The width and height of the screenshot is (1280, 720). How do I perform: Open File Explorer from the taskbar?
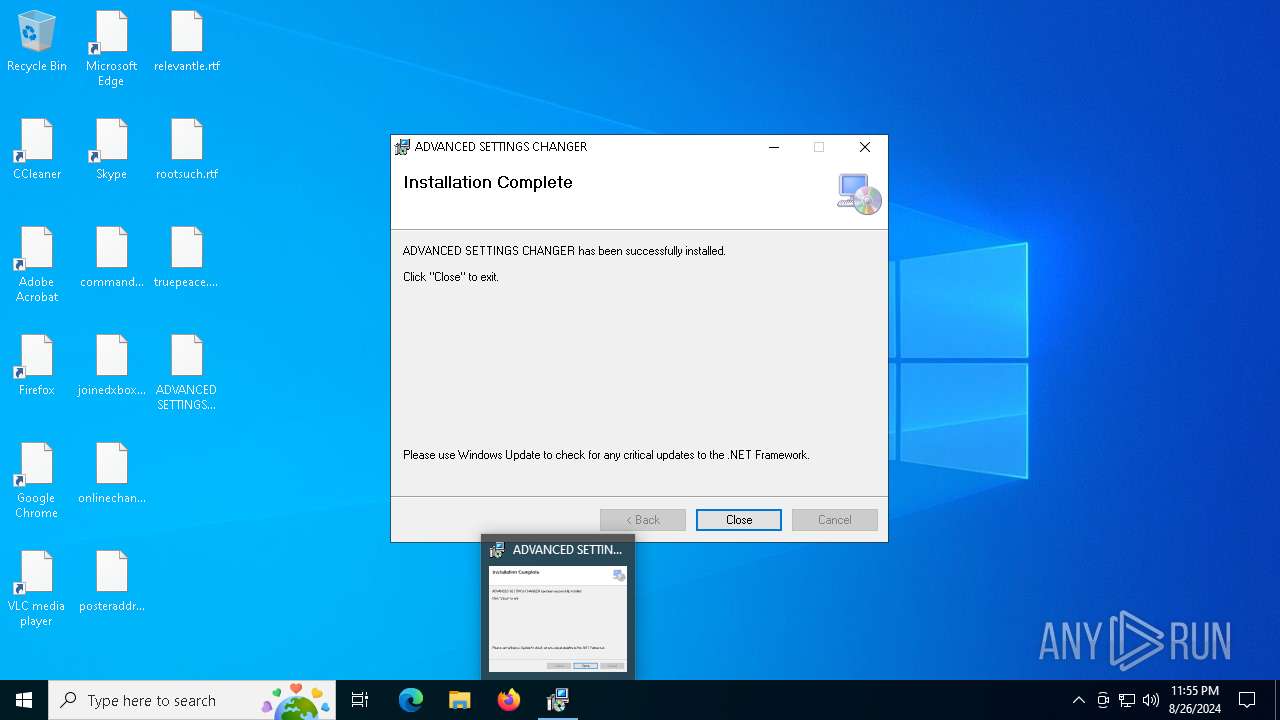point(459,700)
